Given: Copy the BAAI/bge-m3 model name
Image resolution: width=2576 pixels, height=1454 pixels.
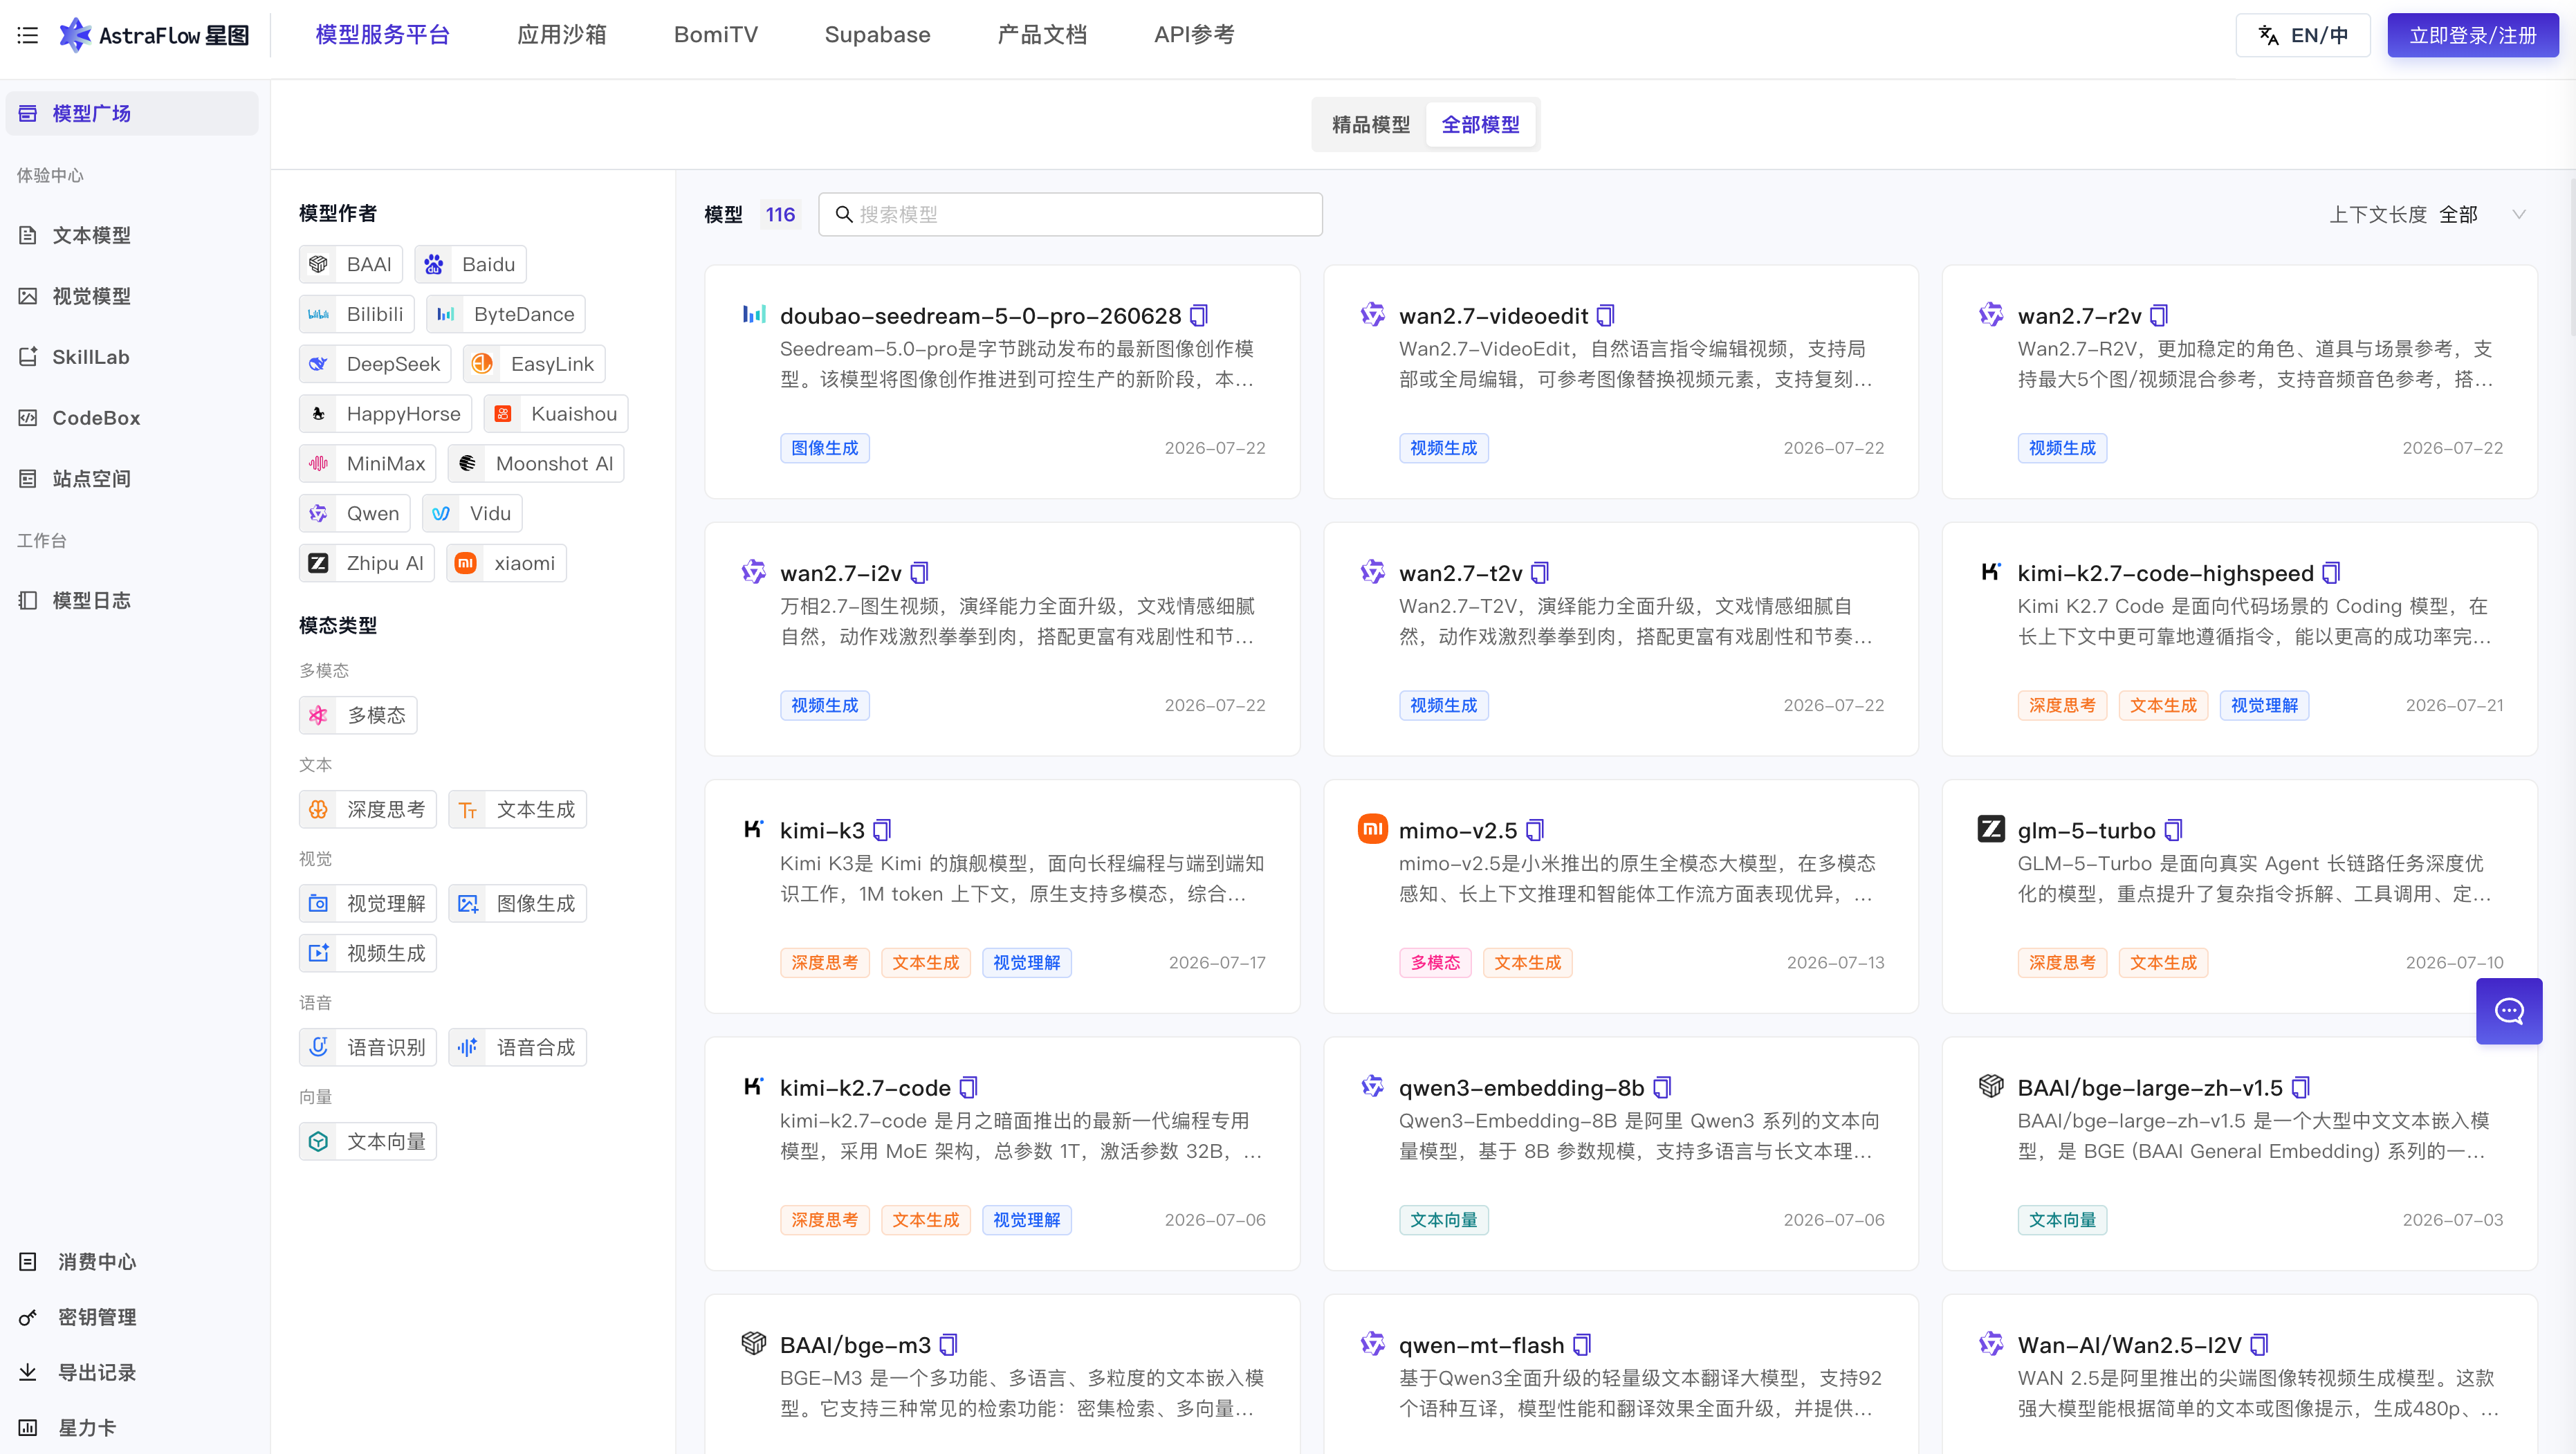Looking at the screenshot, I should tap(948, 1345).
